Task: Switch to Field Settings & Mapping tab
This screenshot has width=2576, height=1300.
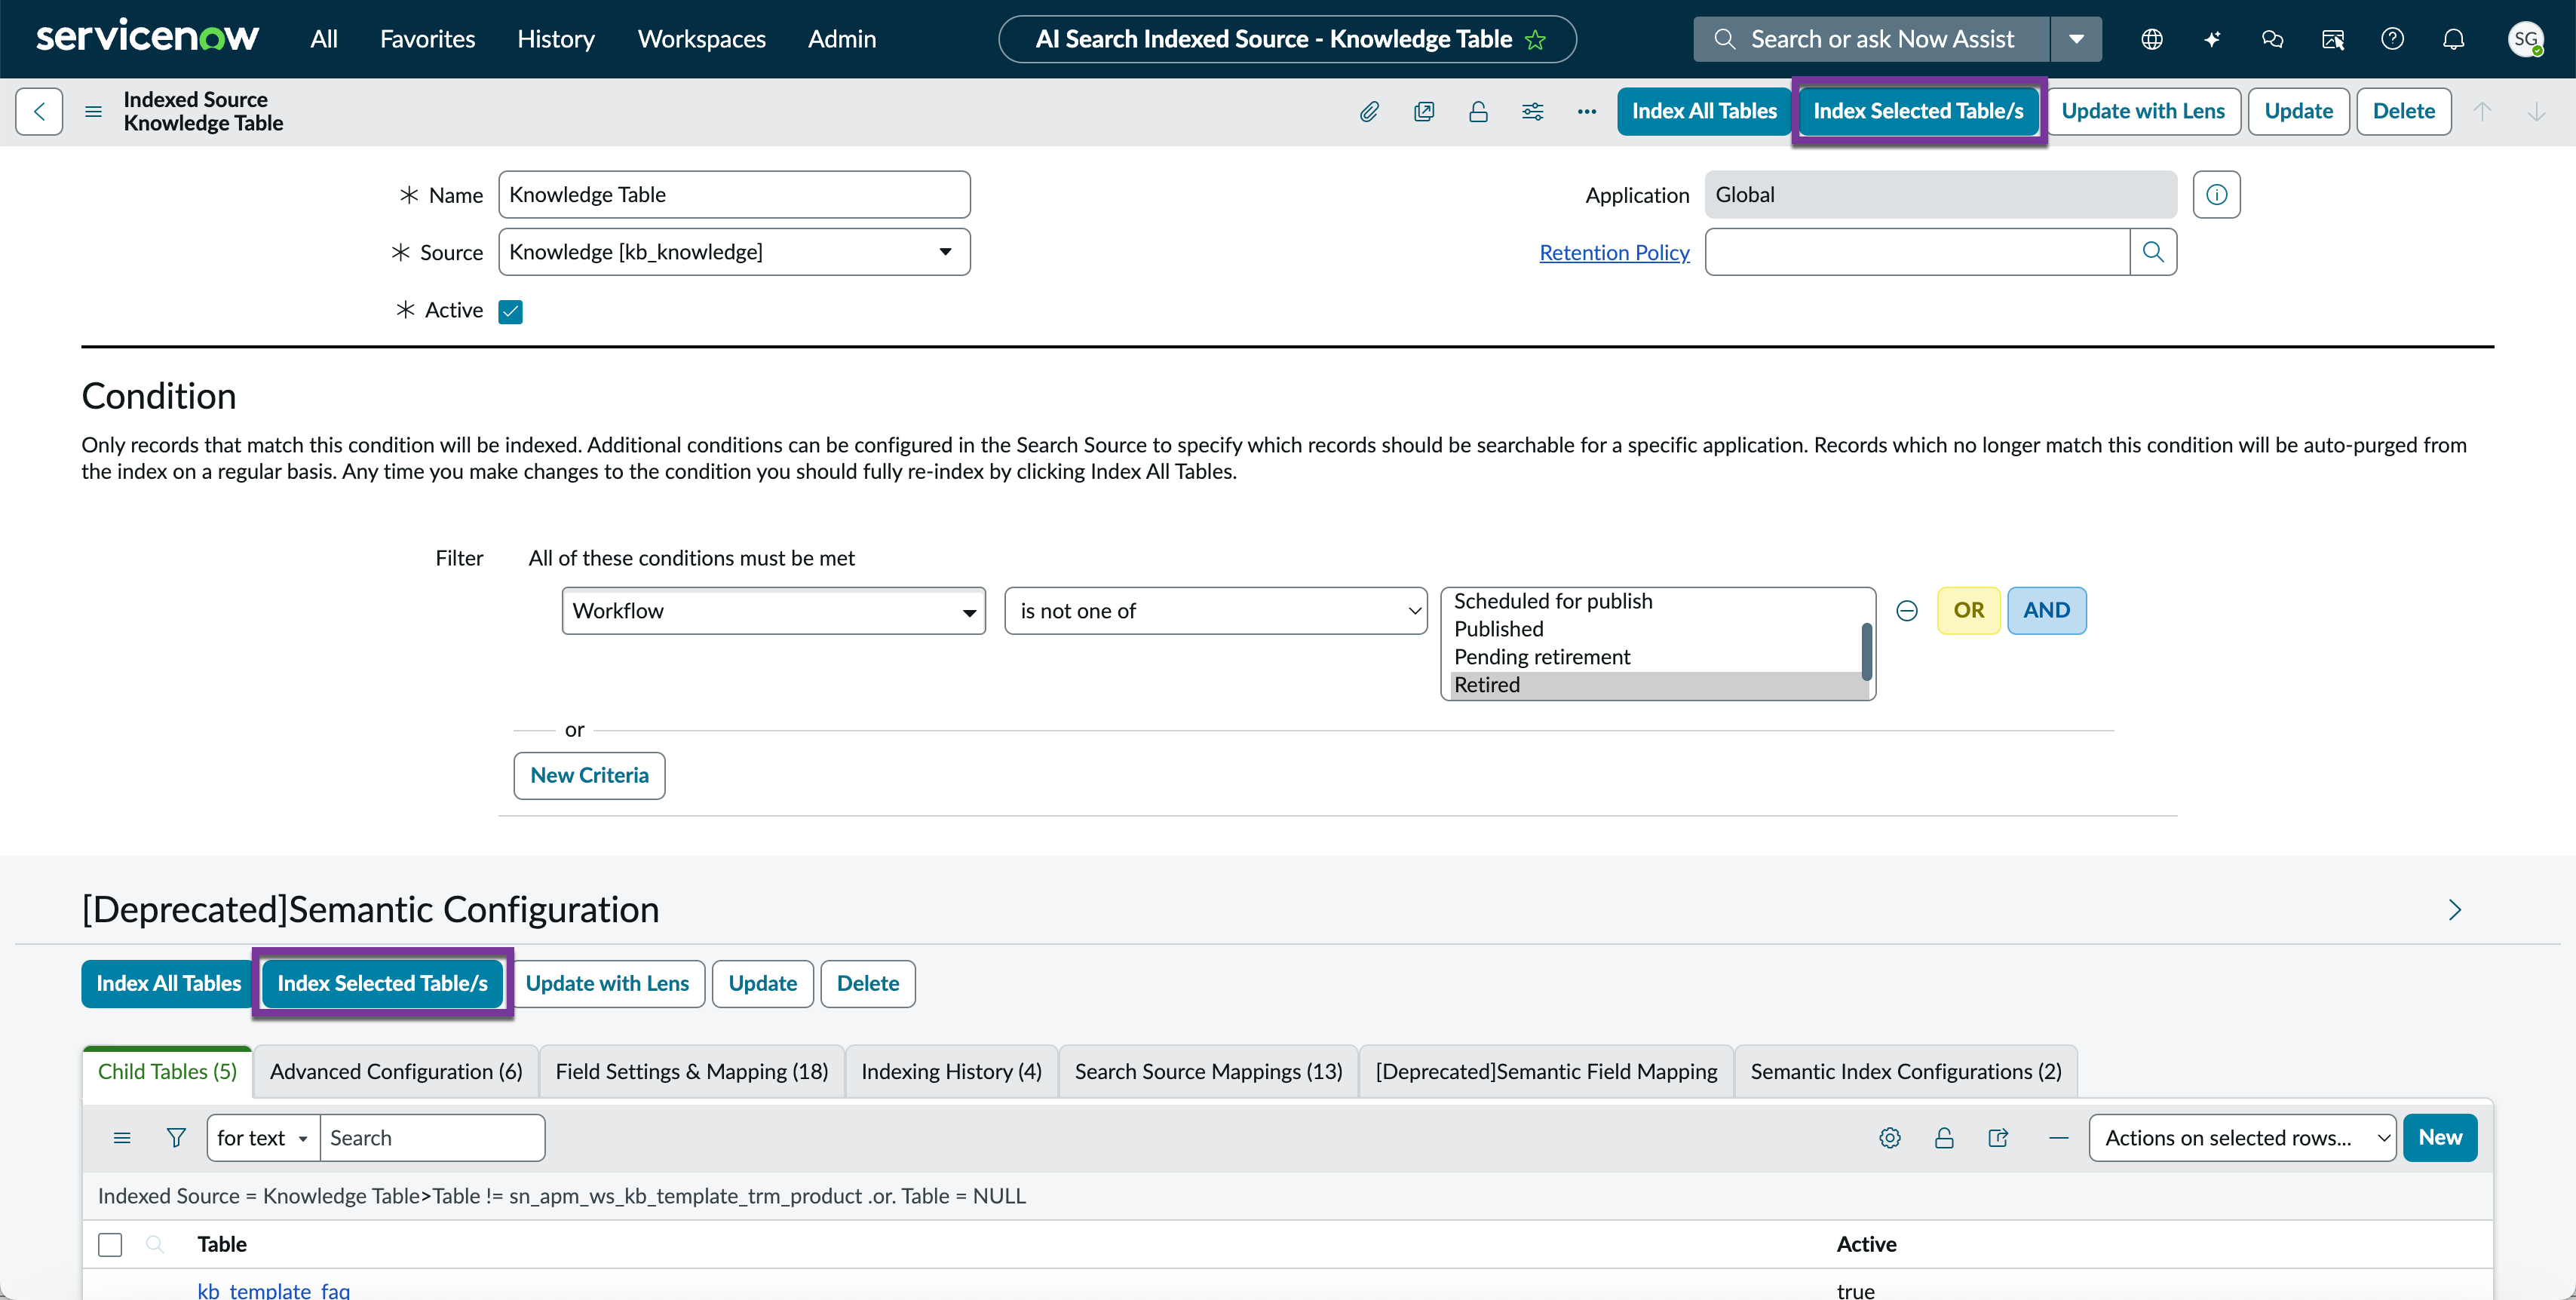Action: click(x=692, y=1072)
